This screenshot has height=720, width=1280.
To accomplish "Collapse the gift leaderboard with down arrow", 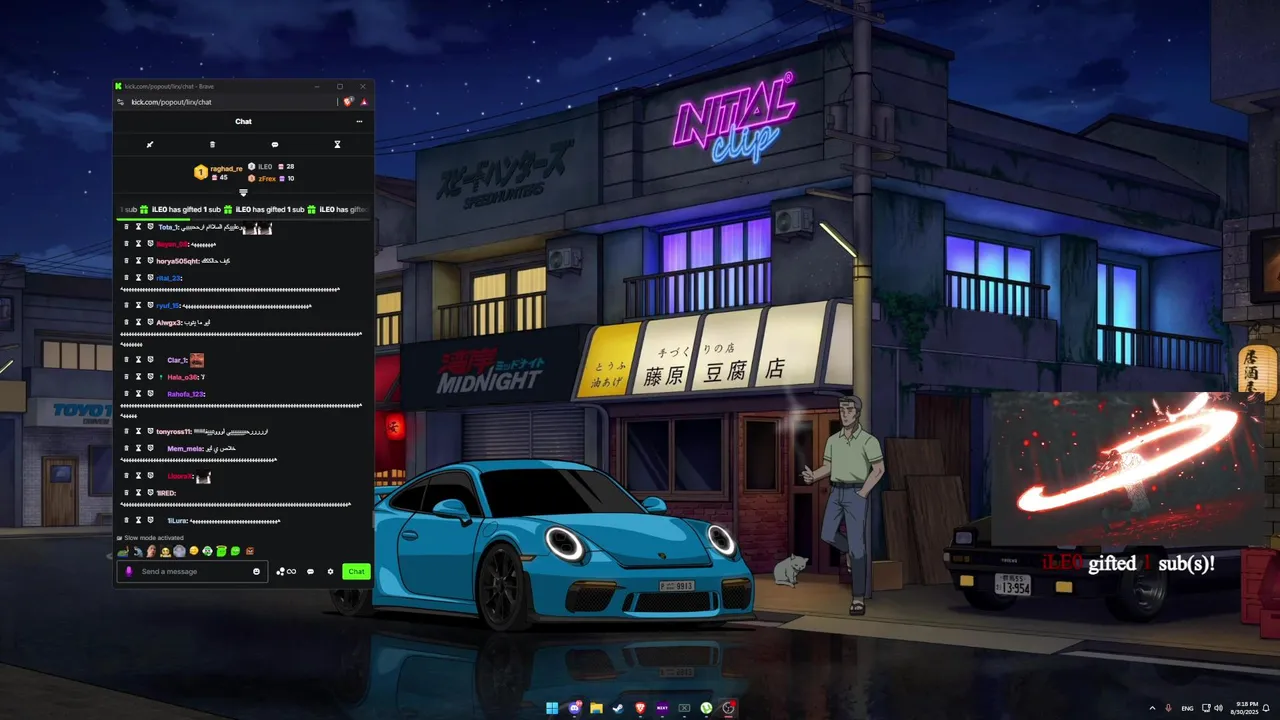I will (243, 192).
